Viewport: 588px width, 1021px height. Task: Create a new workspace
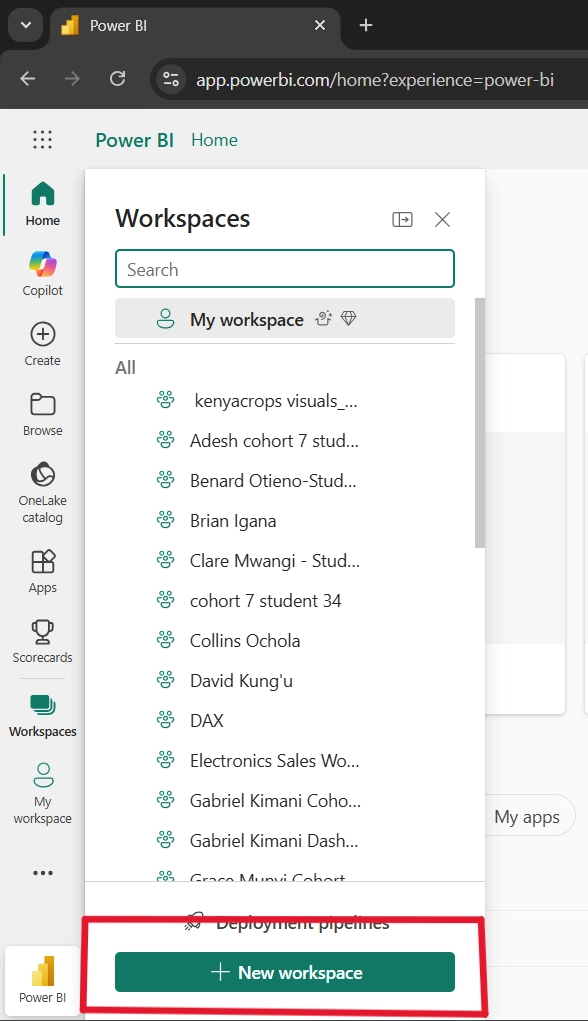(x=284, y=971)
